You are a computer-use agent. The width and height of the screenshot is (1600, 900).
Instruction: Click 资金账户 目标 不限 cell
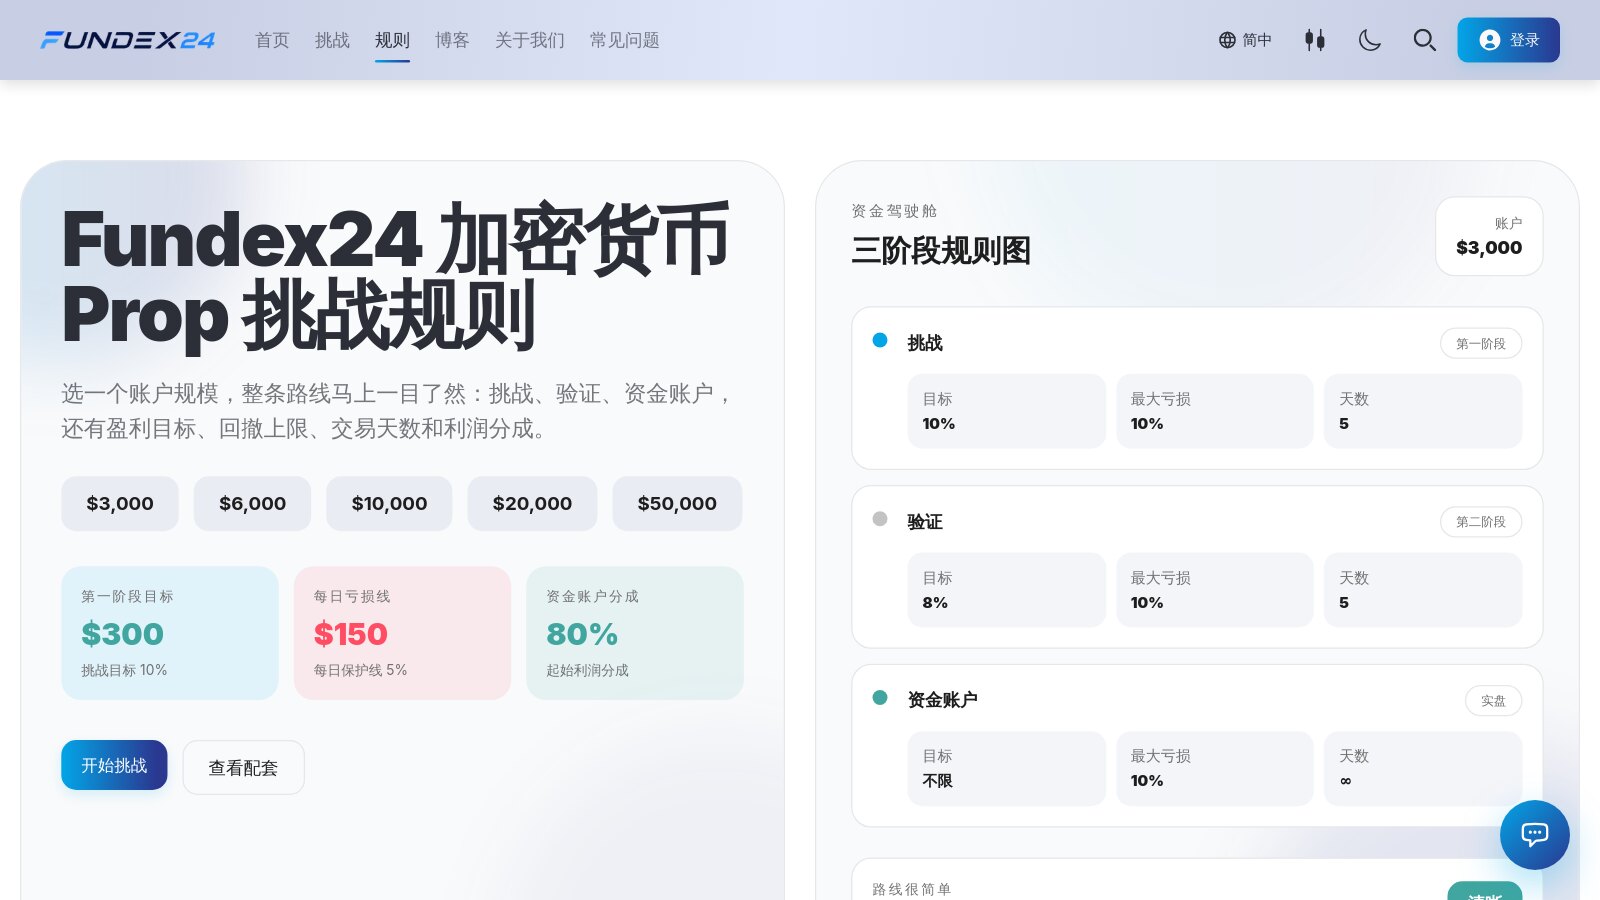point(1006,768)
